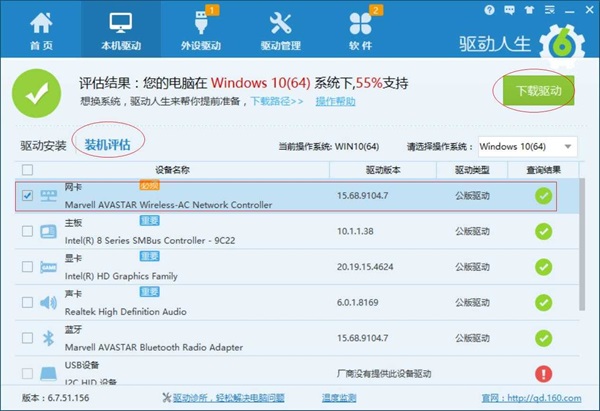Image resolution: width=600 pixels, height=411 pixels.
Task: Open the 软件 tab
Action: (360, 31)
